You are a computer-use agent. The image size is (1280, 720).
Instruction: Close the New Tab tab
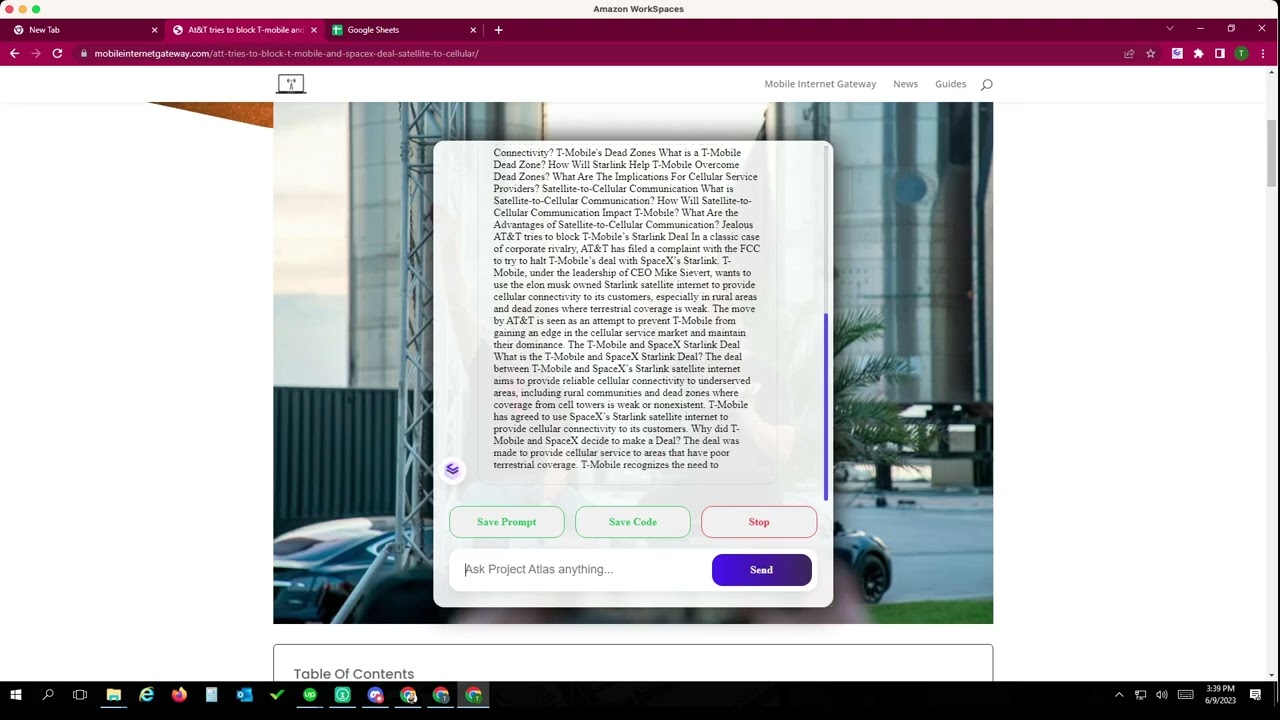pyautogui.click(x=154, y=30)
